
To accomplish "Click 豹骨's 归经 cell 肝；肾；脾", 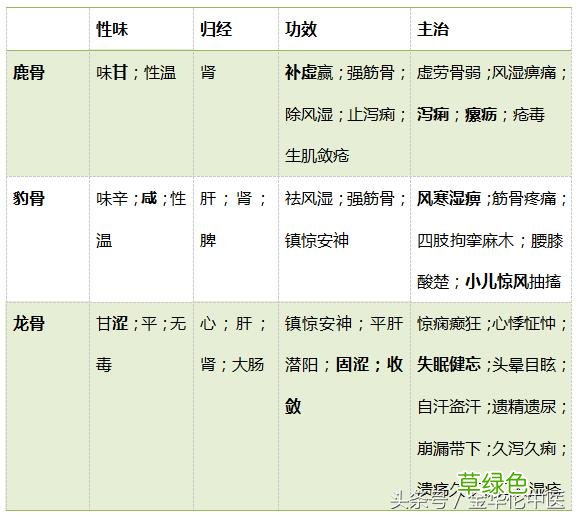I will 233,219.
